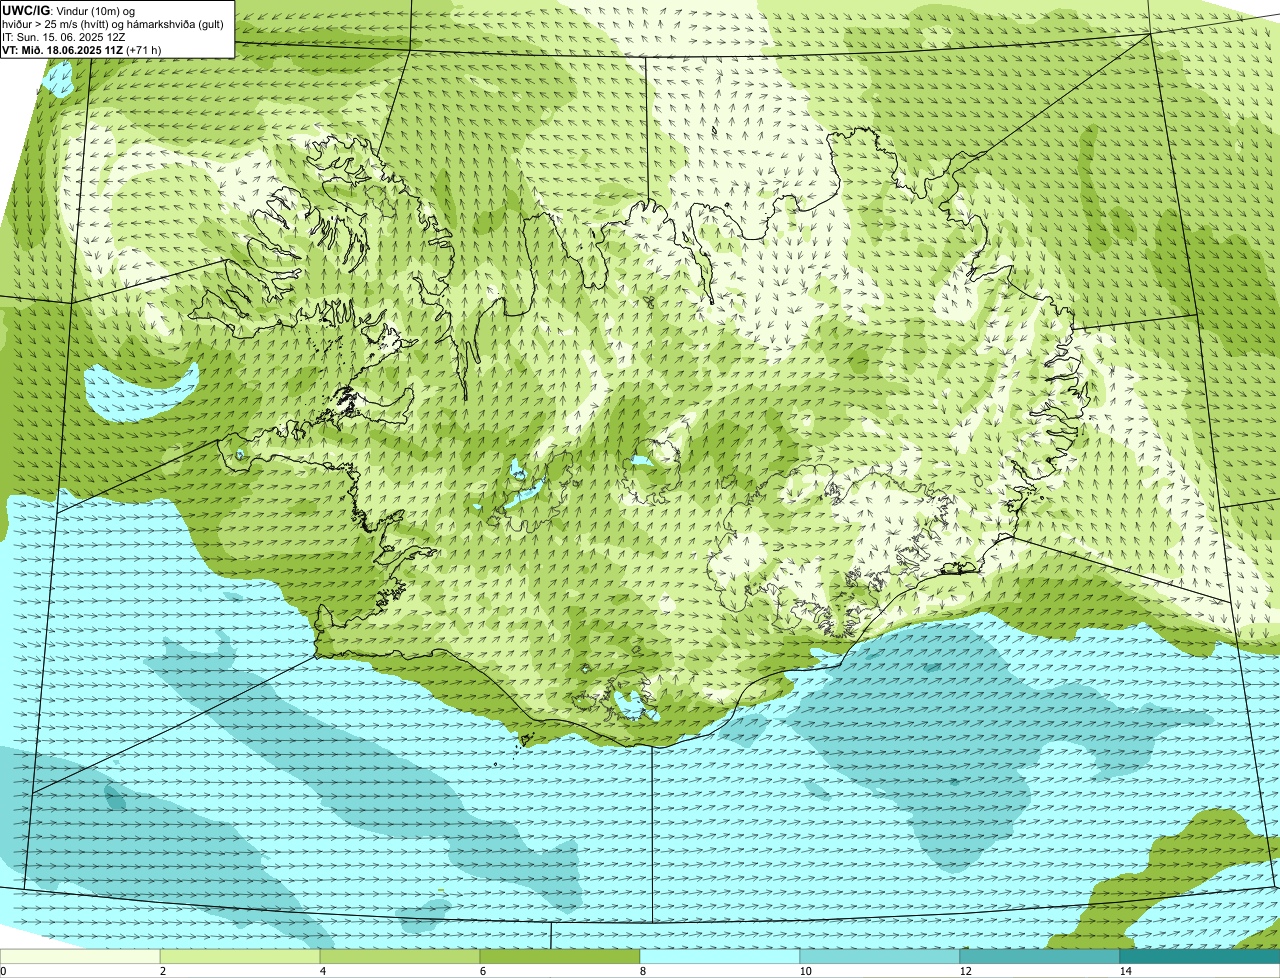Choose the medium teal 12–14 legend segment

[x=1040, y=956]
